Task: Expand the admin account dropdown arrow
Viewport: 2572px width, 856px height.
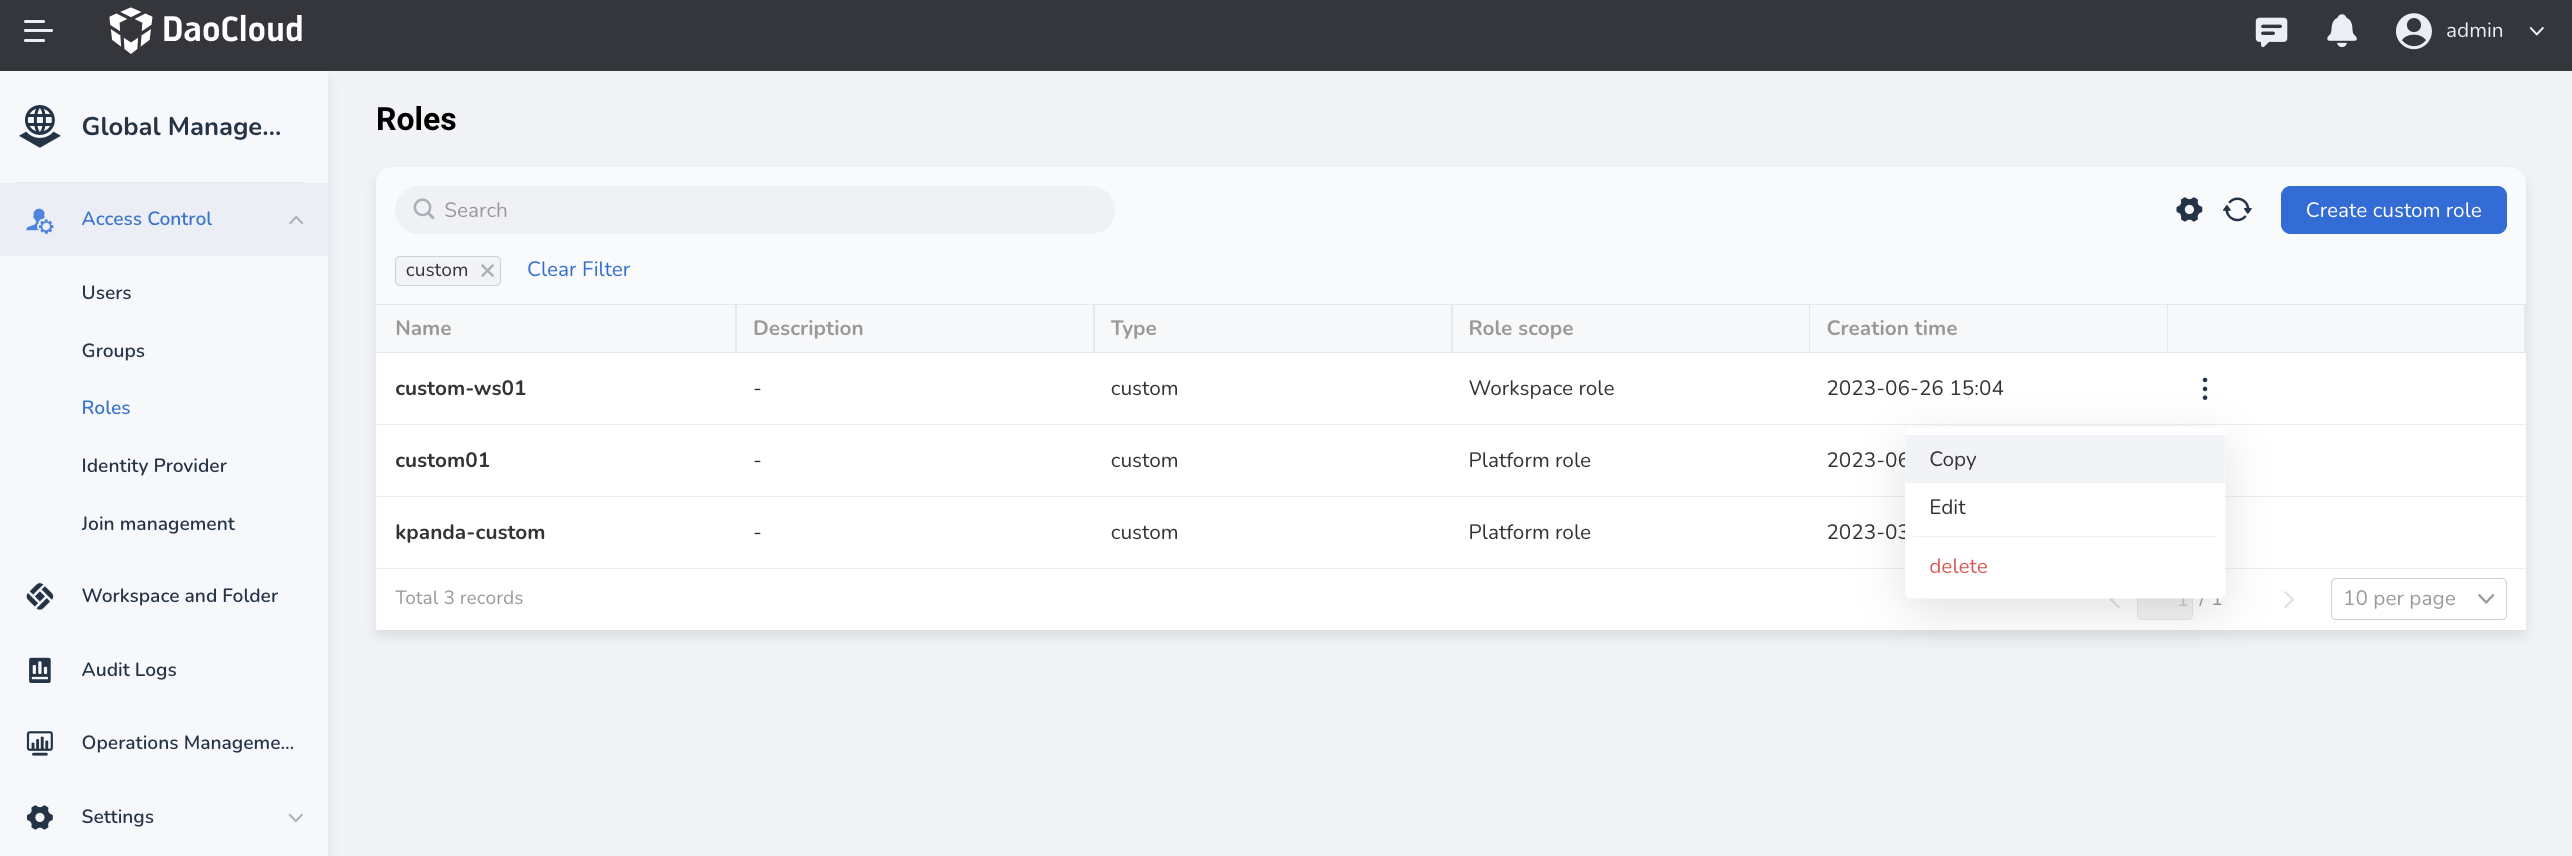Action: tap(2536, 31)
